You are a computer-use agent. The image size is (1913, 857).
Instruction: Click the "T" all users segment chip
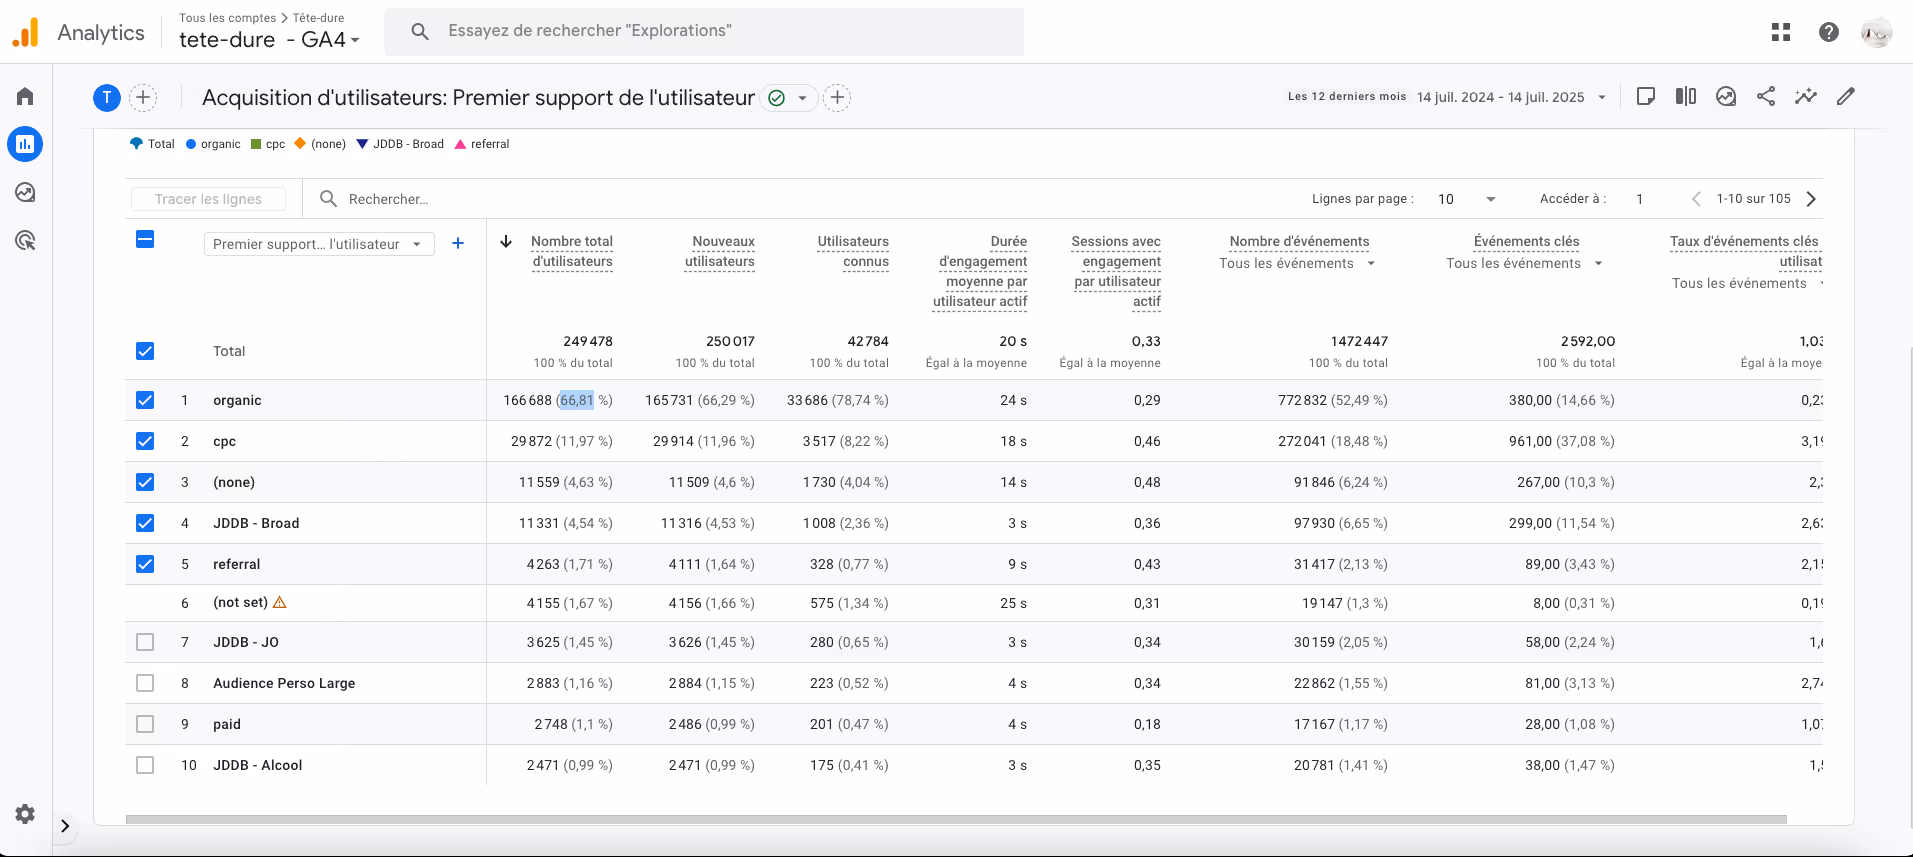(107, 97)
